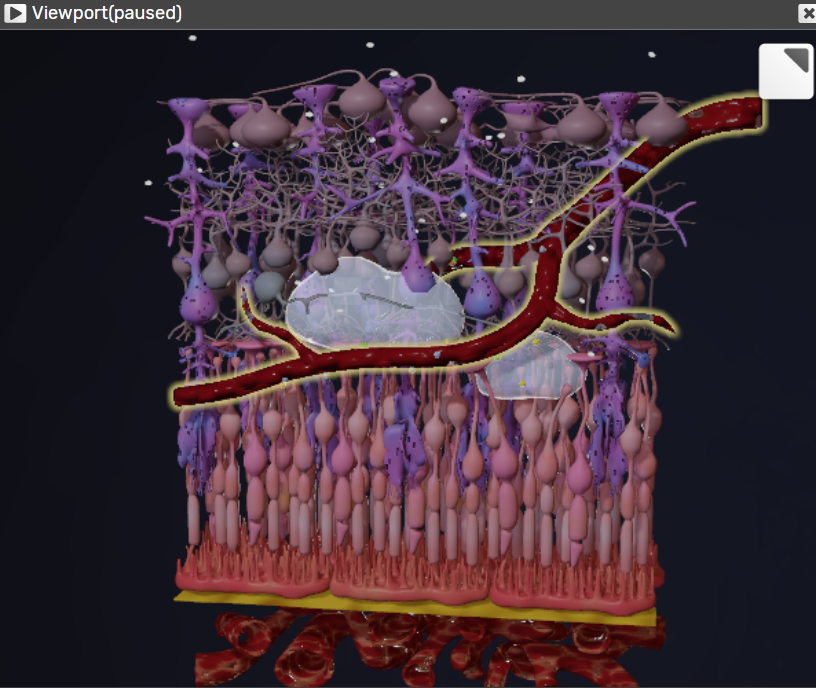Click the play button in the Viewport title bar

(15, 13)
